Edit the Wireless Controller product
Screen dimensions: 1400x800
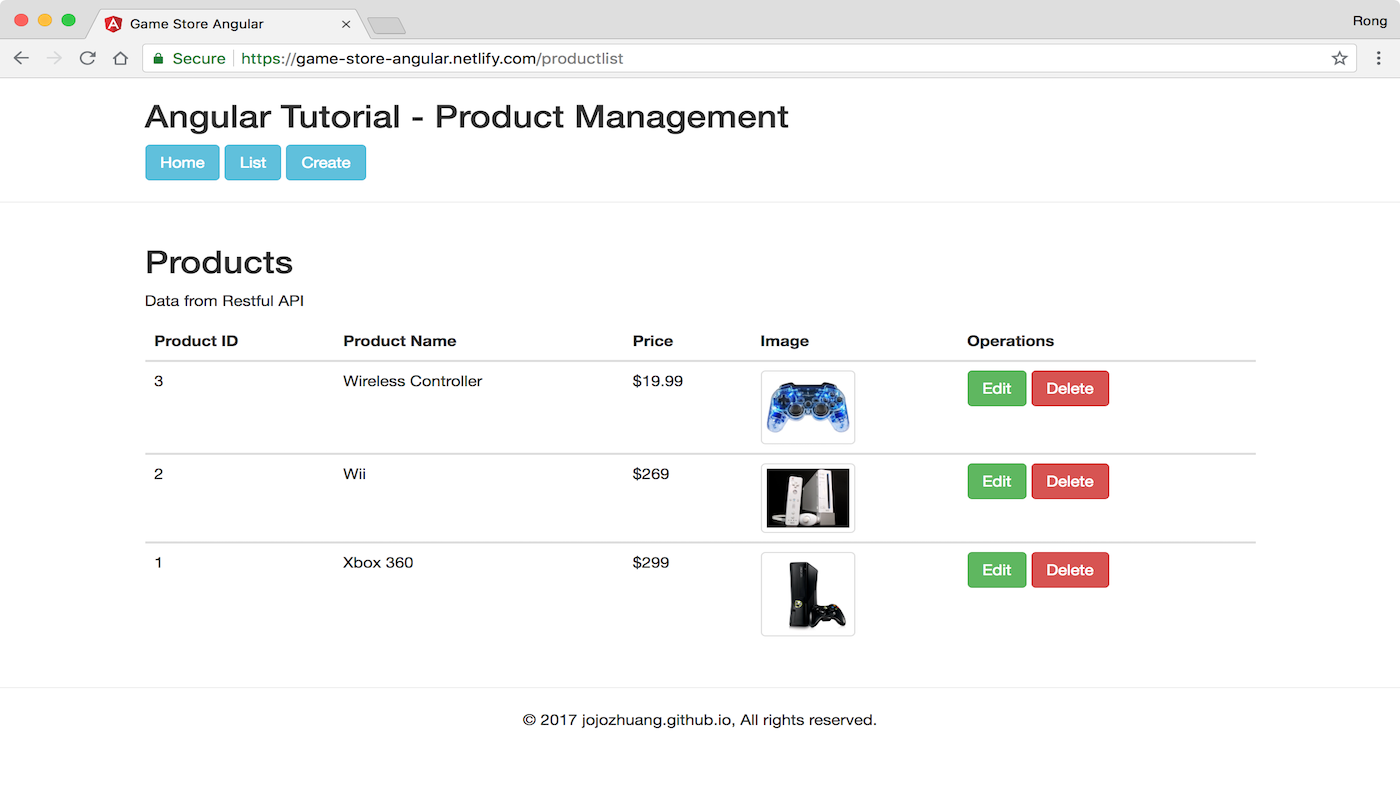[x=997, y=388]
